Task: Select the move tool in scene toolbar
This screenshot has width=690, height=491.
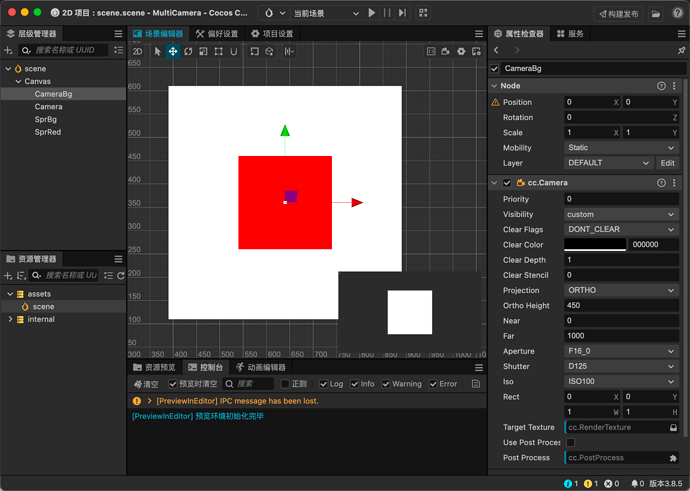Action: coord(173,51)
